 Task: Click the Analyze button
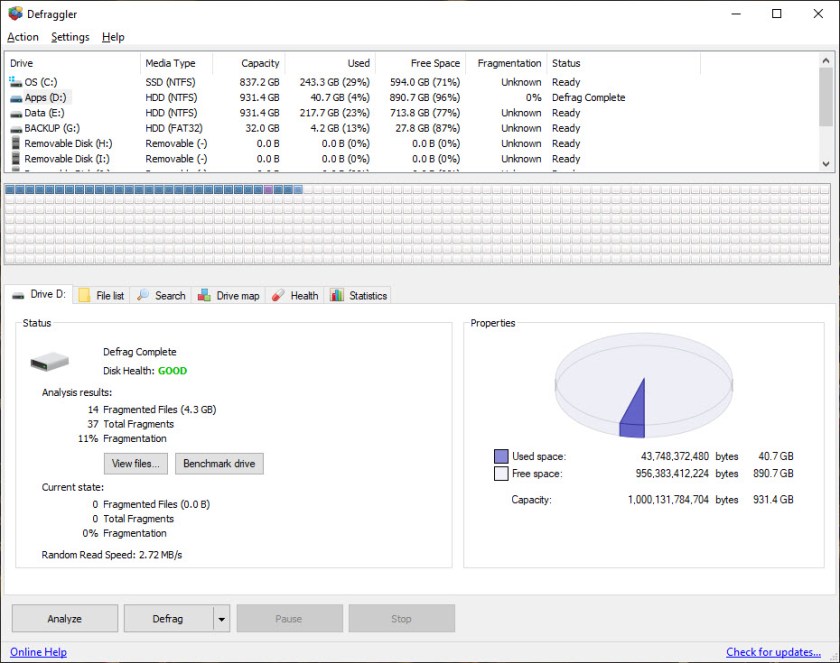(65, 619)
